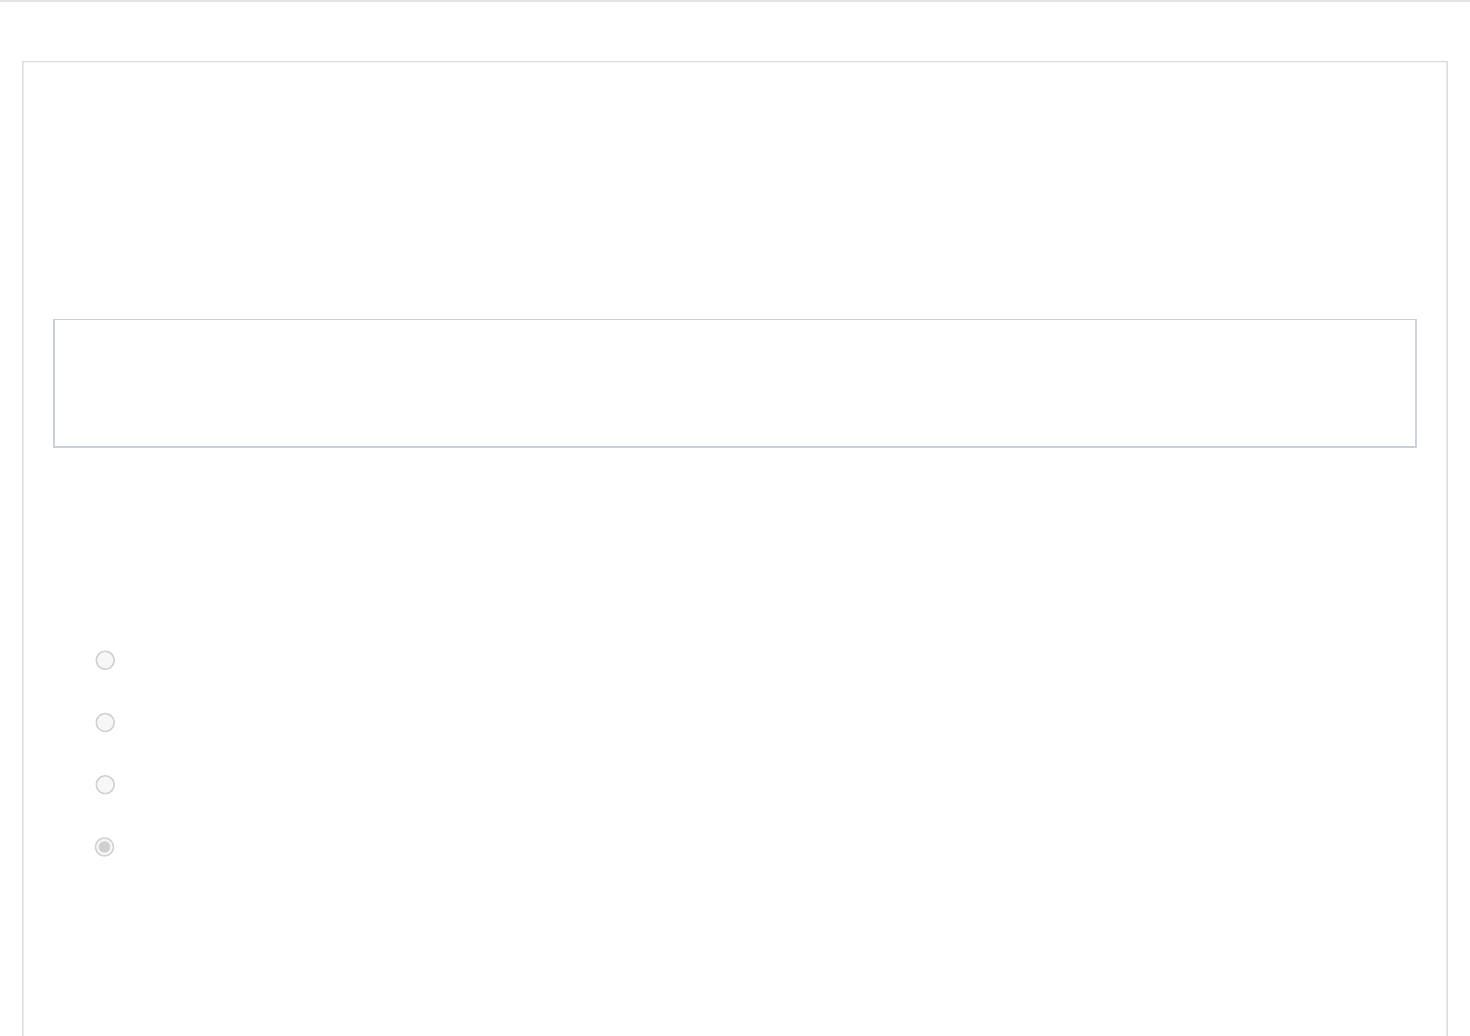Select the middle unselected radio button
Image resolution: width=1470 pixels, height=1036 pixels.
point(105,722)
